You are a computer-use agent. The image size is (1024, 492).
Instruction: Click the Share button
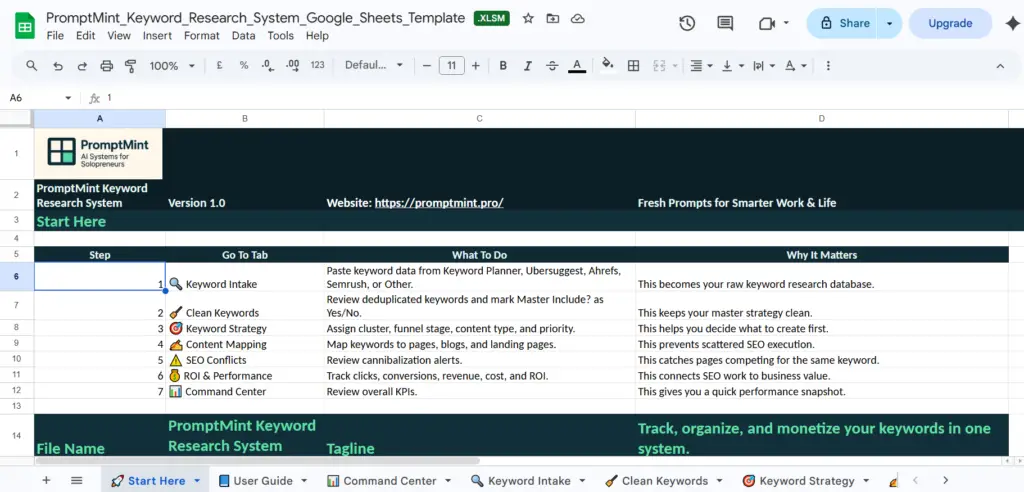click(x=843, y=24)
